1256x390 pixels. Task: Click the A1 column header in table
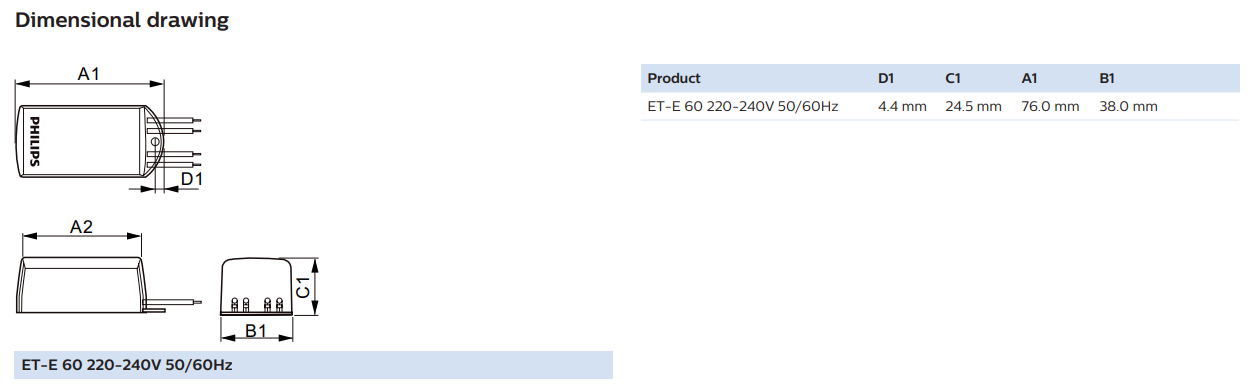click(1030, 78)
